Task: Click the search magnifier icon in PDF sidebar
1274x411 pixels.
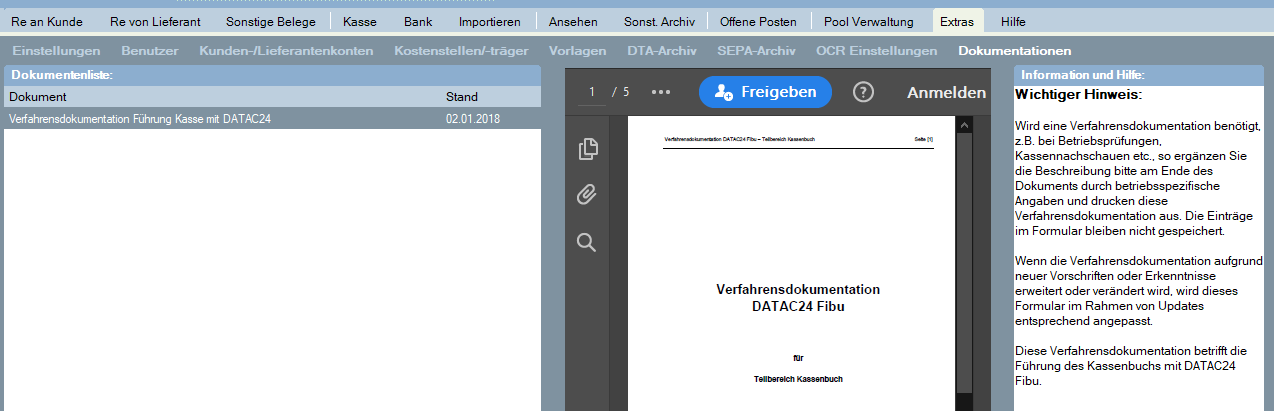Action: pos(587,242)
